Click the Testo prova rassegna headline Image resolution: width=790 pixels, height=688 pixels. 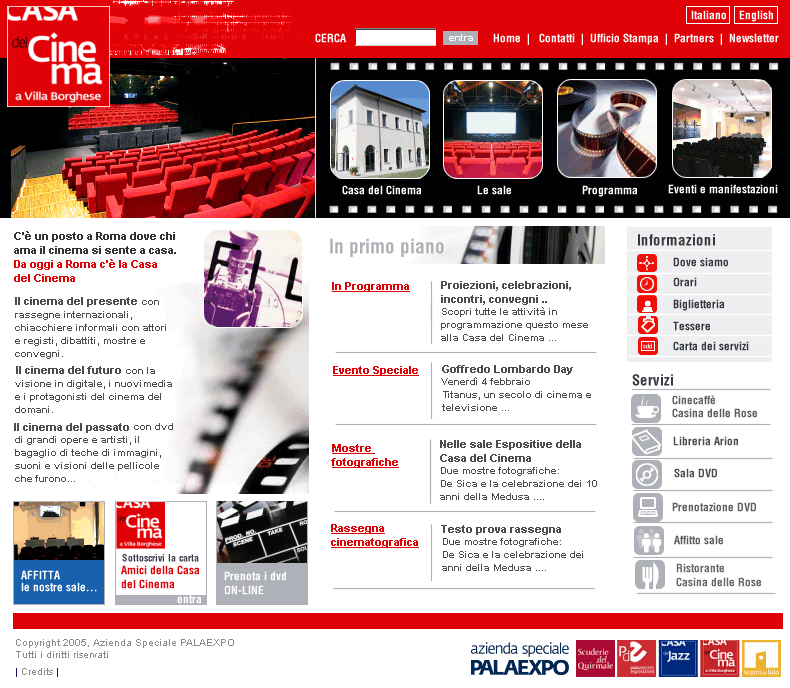click(501, 529)
